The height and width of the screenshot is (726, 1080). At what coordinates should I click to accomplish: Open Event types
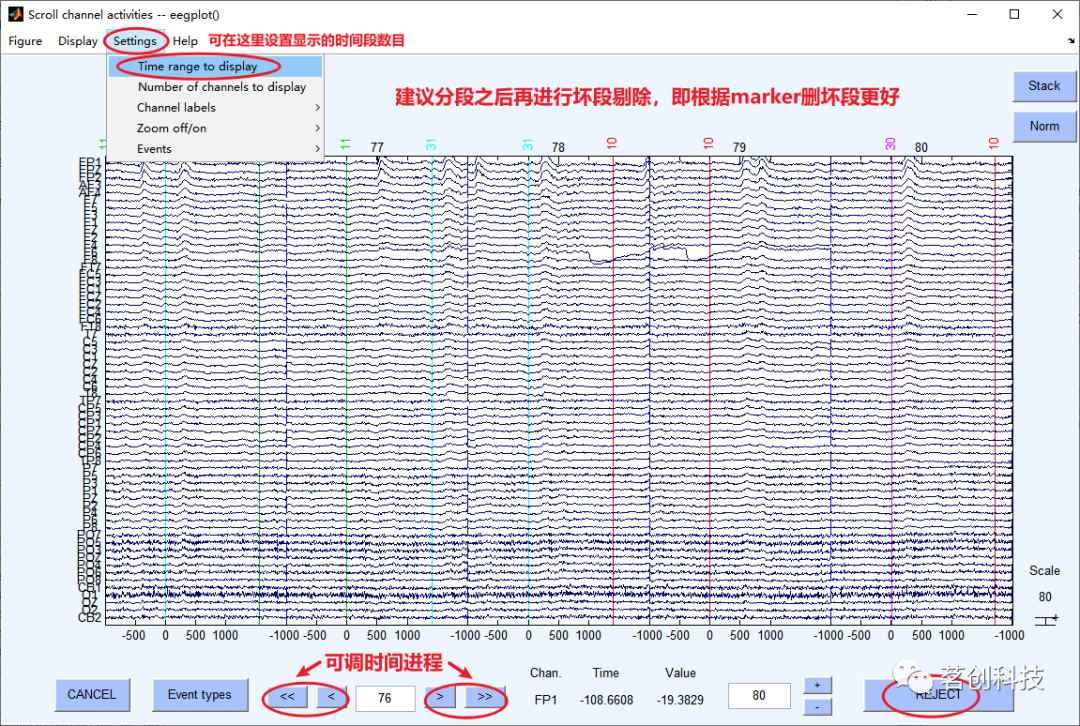coord(200,695)
